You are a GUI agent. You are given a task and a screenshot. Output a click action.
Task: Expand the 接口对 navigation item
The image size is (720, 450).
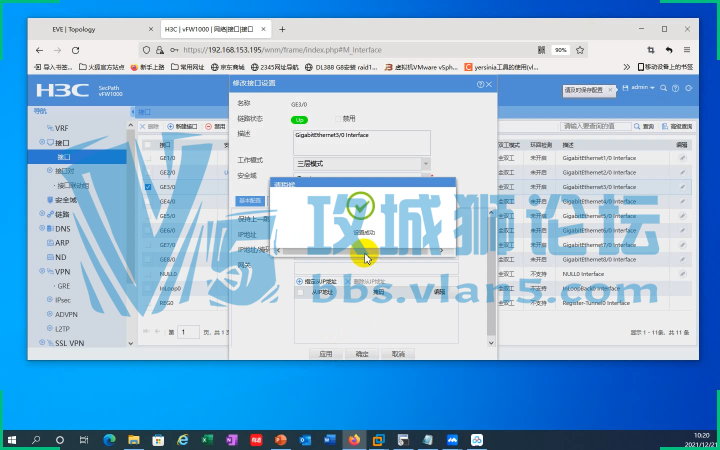pyautogui.click(x=50, y=171)
